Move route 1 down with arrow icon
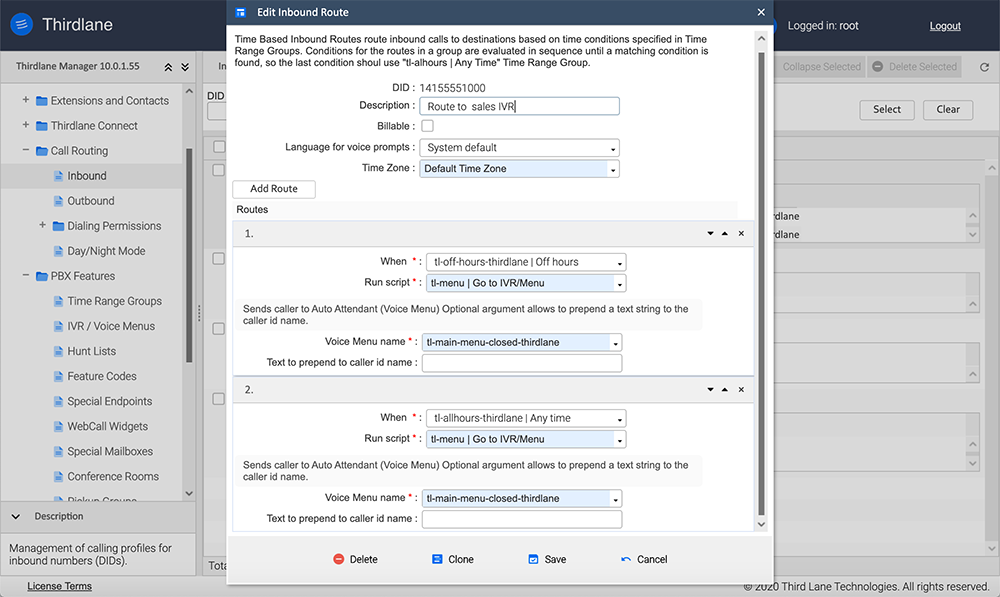The width and height of the screenshot is (1000, 597). coord(709,233)
